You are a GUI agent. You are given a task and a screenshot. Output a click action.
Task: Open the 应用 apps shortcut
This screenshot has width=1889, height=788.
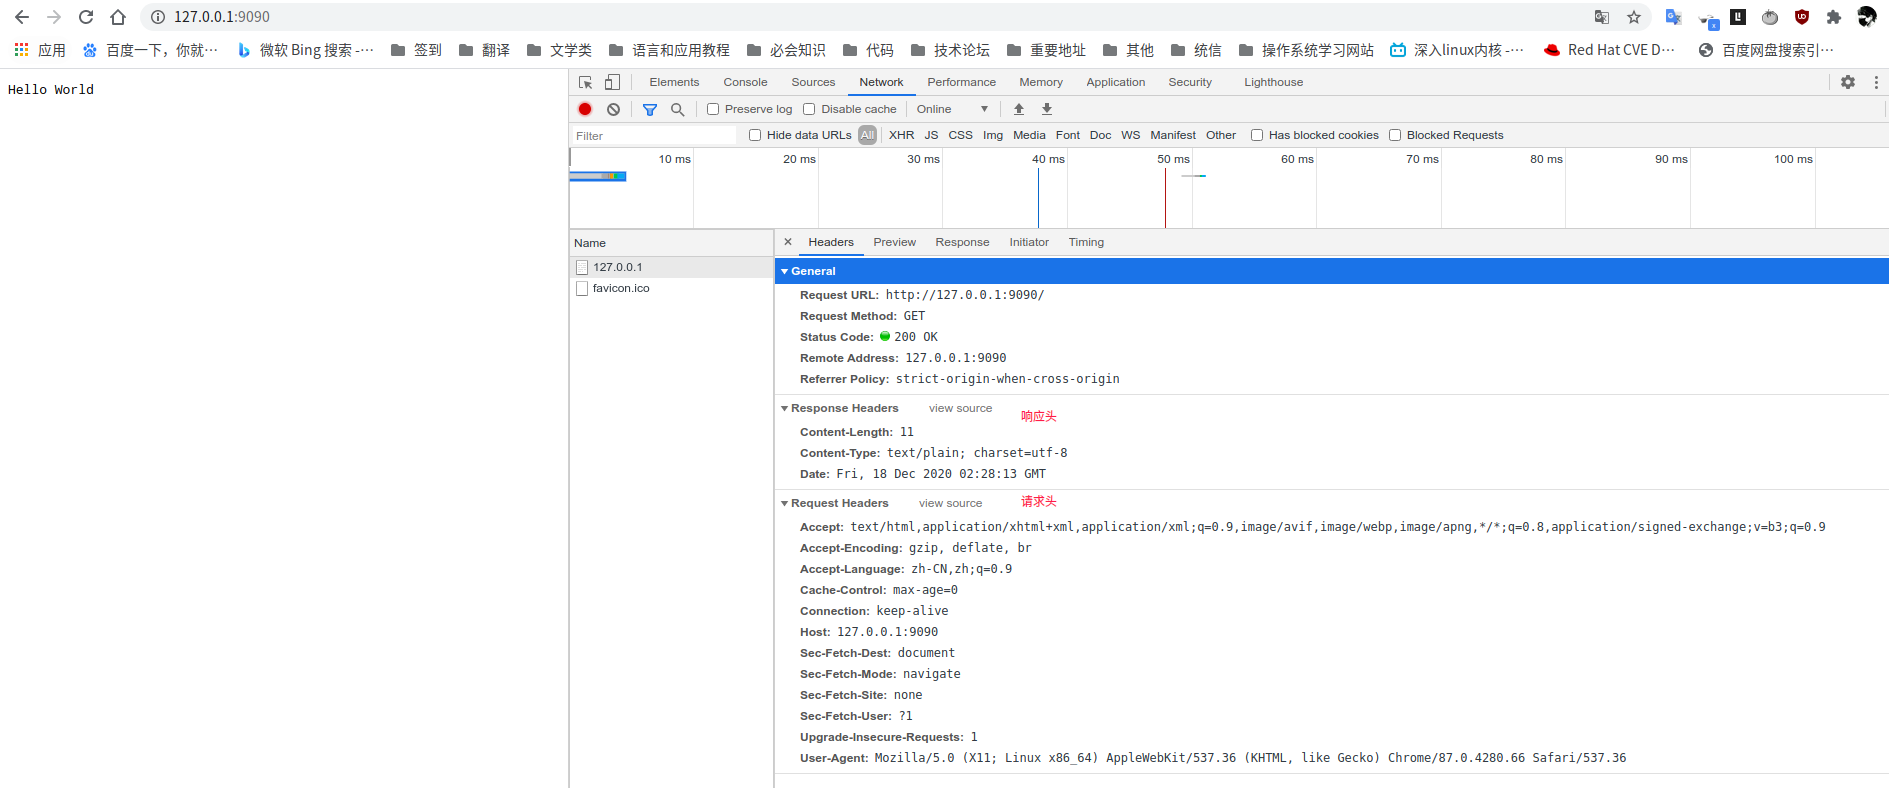40,50
